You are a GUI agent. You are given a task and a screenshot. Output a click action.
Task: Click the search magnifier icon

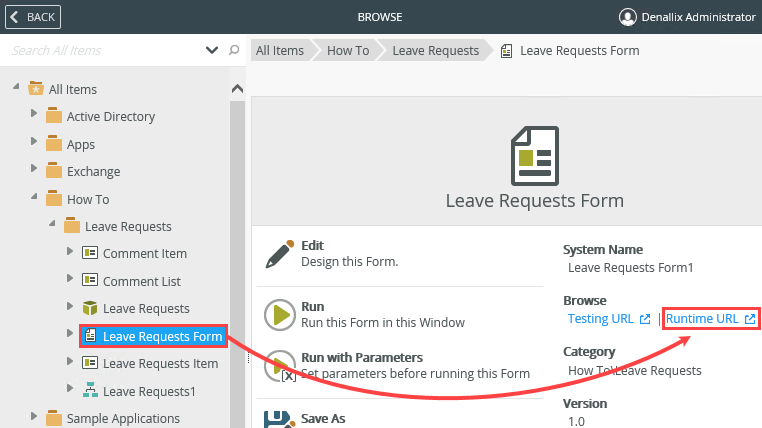[x=234, y=50]
